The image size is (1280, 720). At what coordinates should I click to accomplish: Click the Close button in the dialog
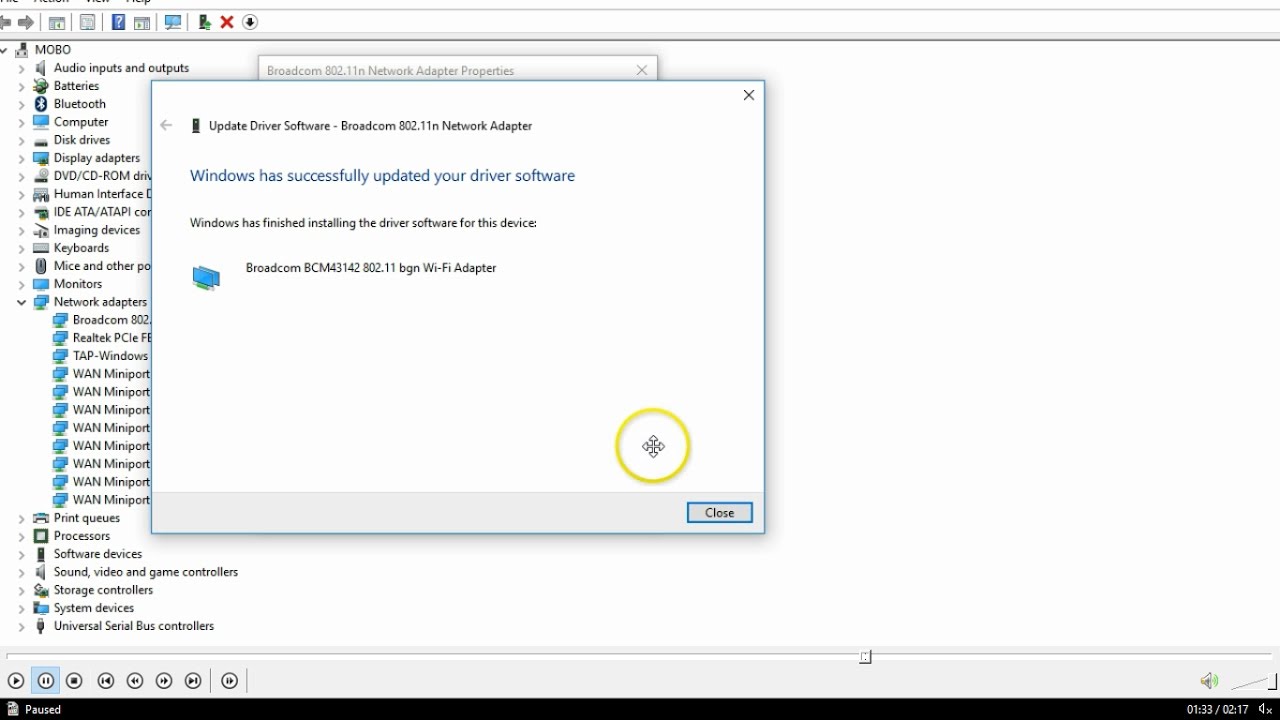tap(719, 512)
